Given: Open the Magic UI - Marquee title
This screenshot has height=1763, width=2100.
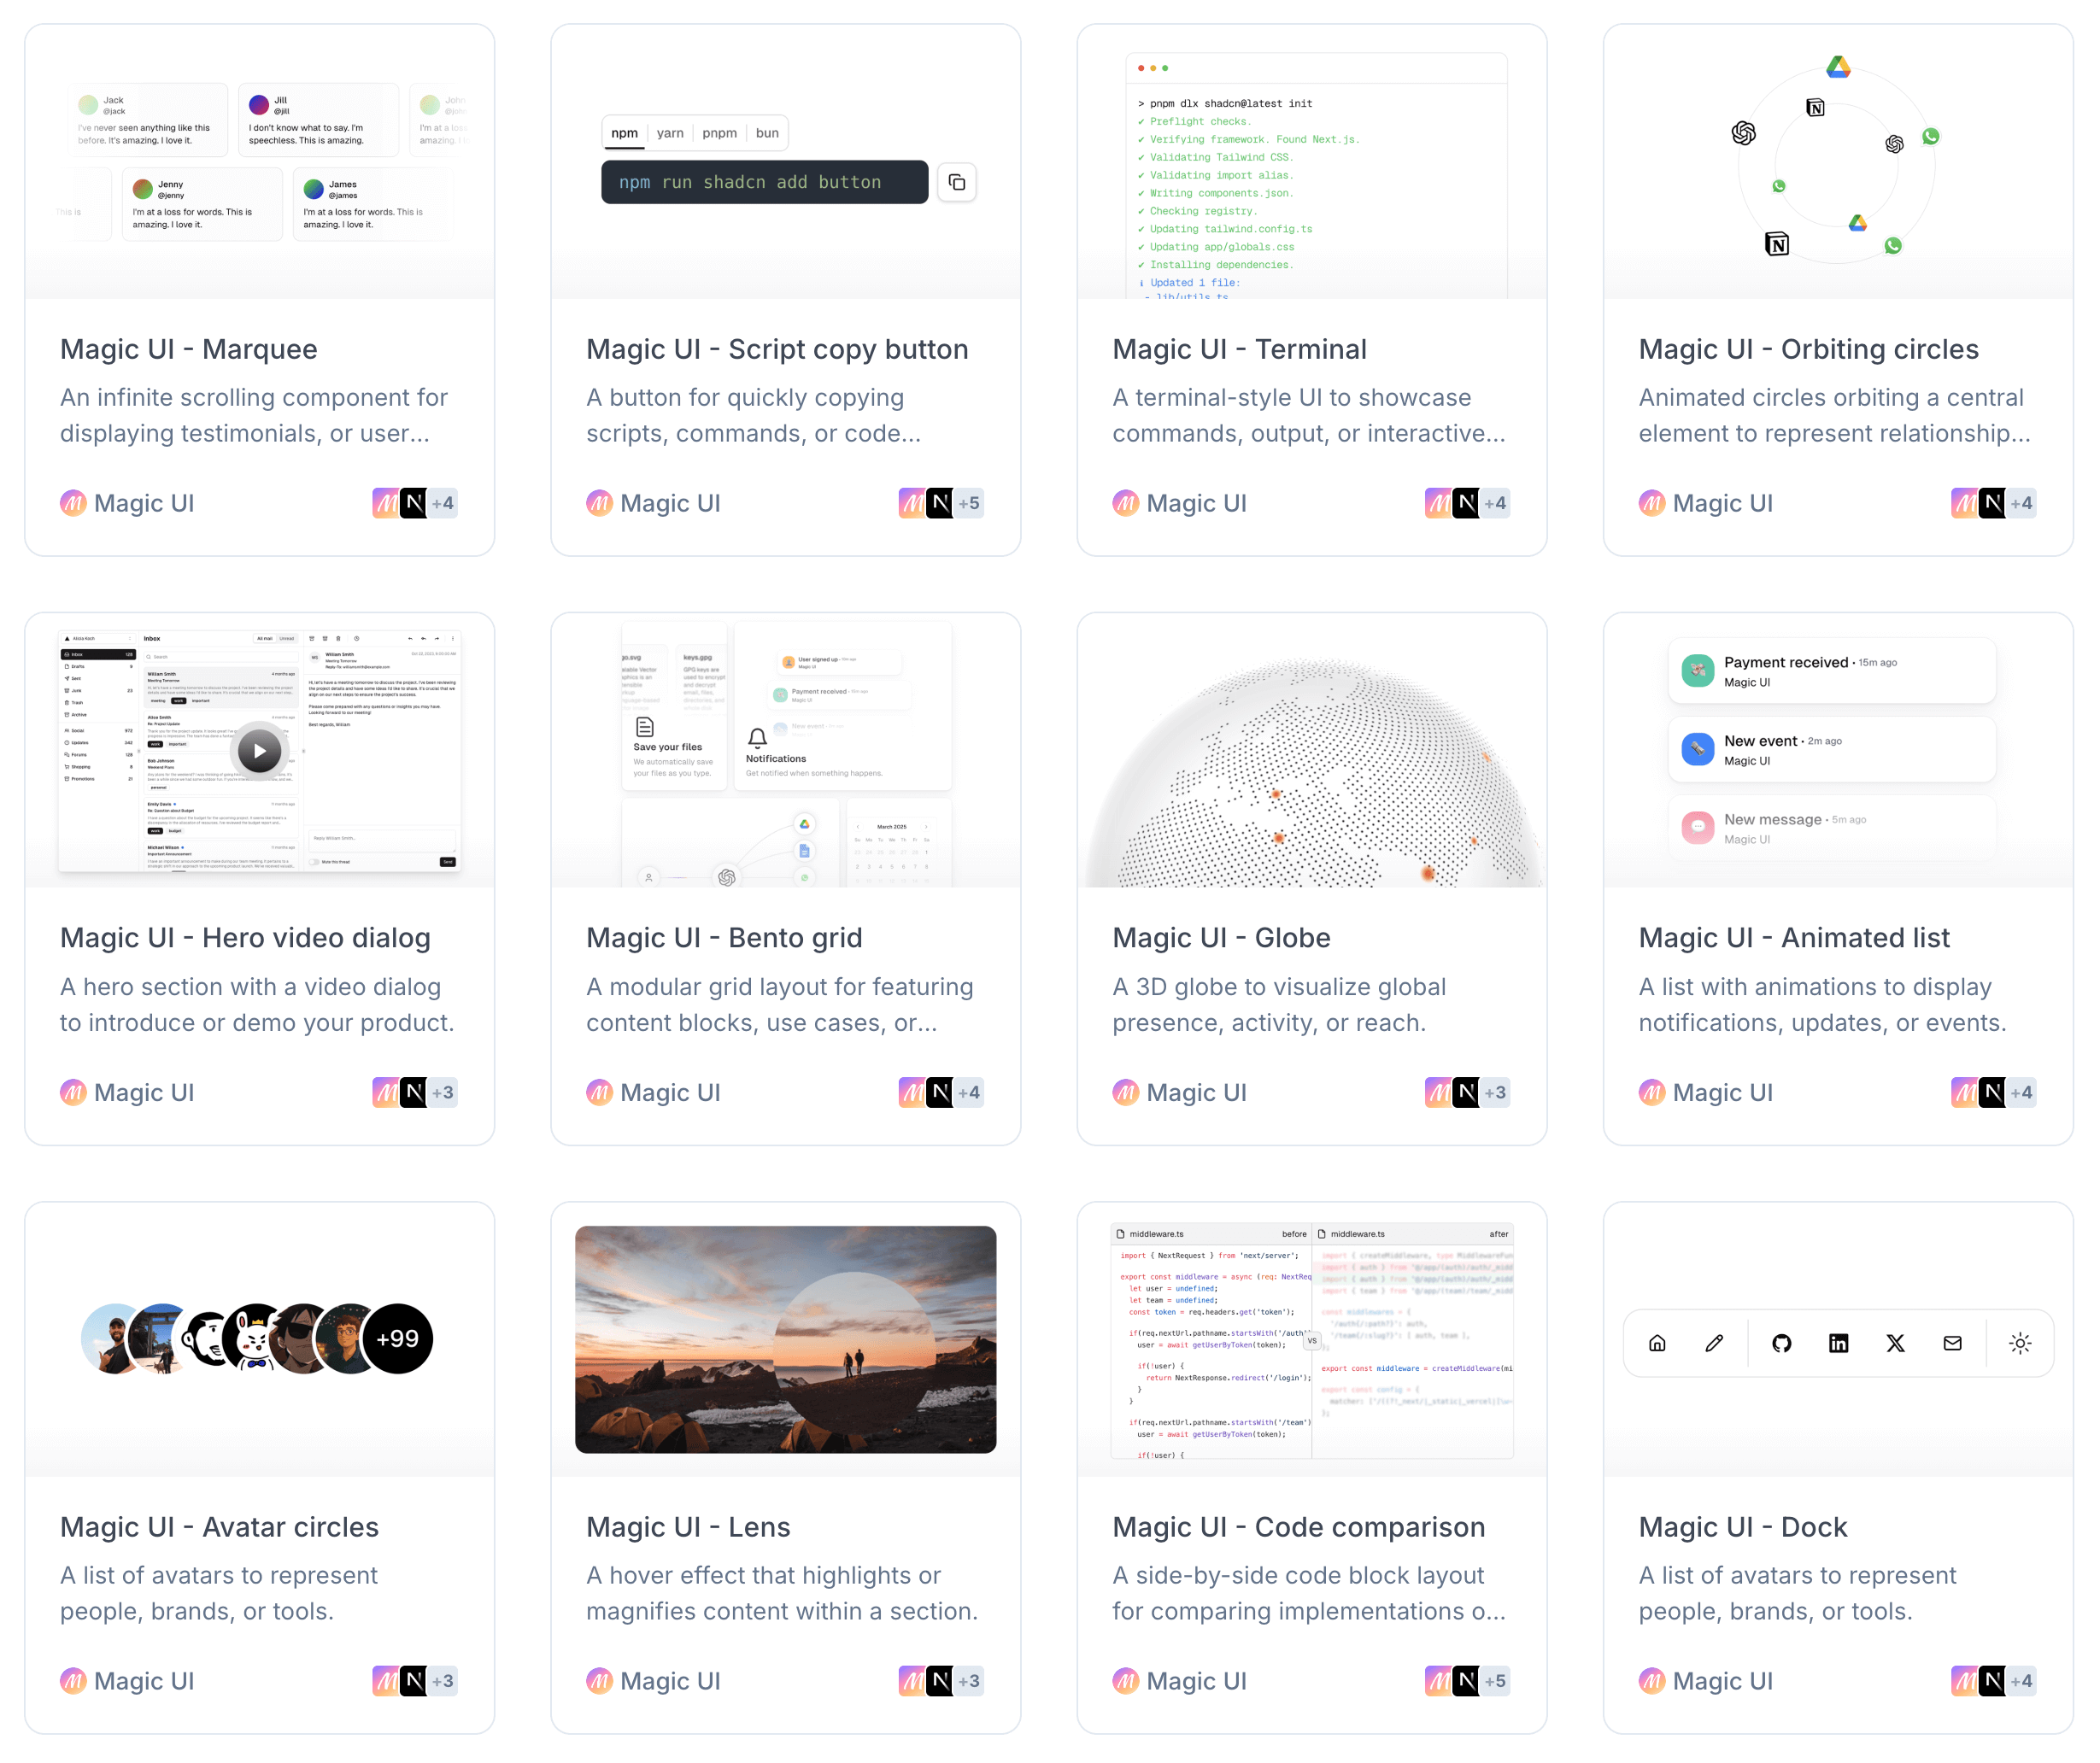Looking at the screenshot, I should (x=188, y=349).
